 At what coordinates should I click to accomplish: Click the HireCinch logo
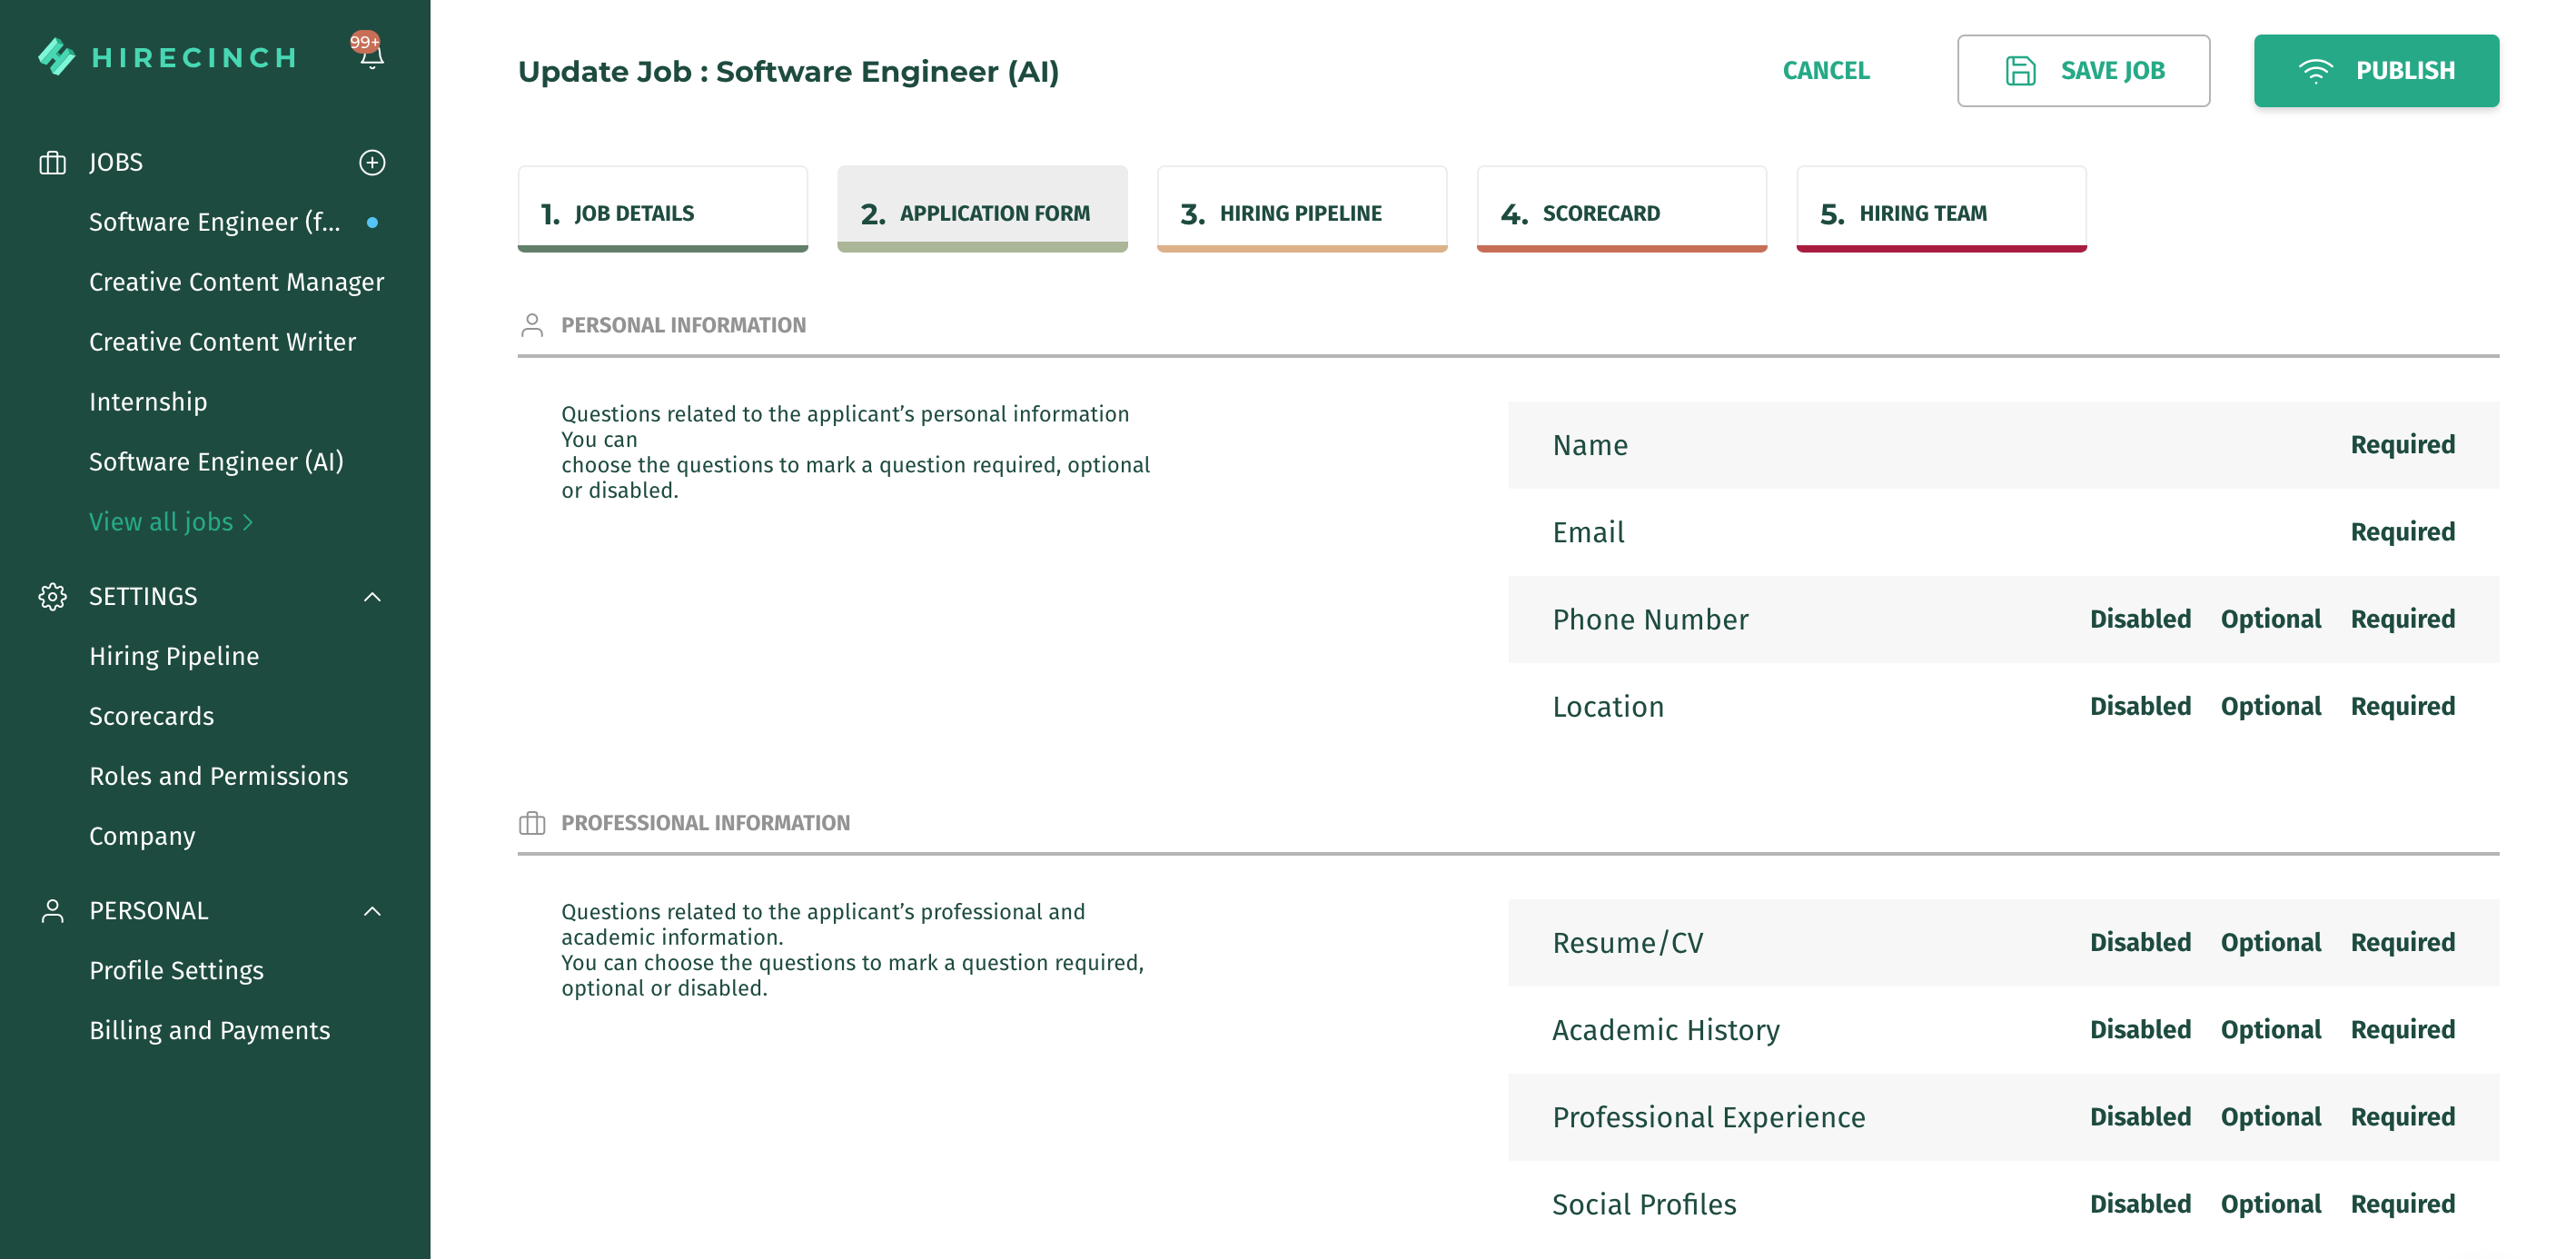pos(168,57)
